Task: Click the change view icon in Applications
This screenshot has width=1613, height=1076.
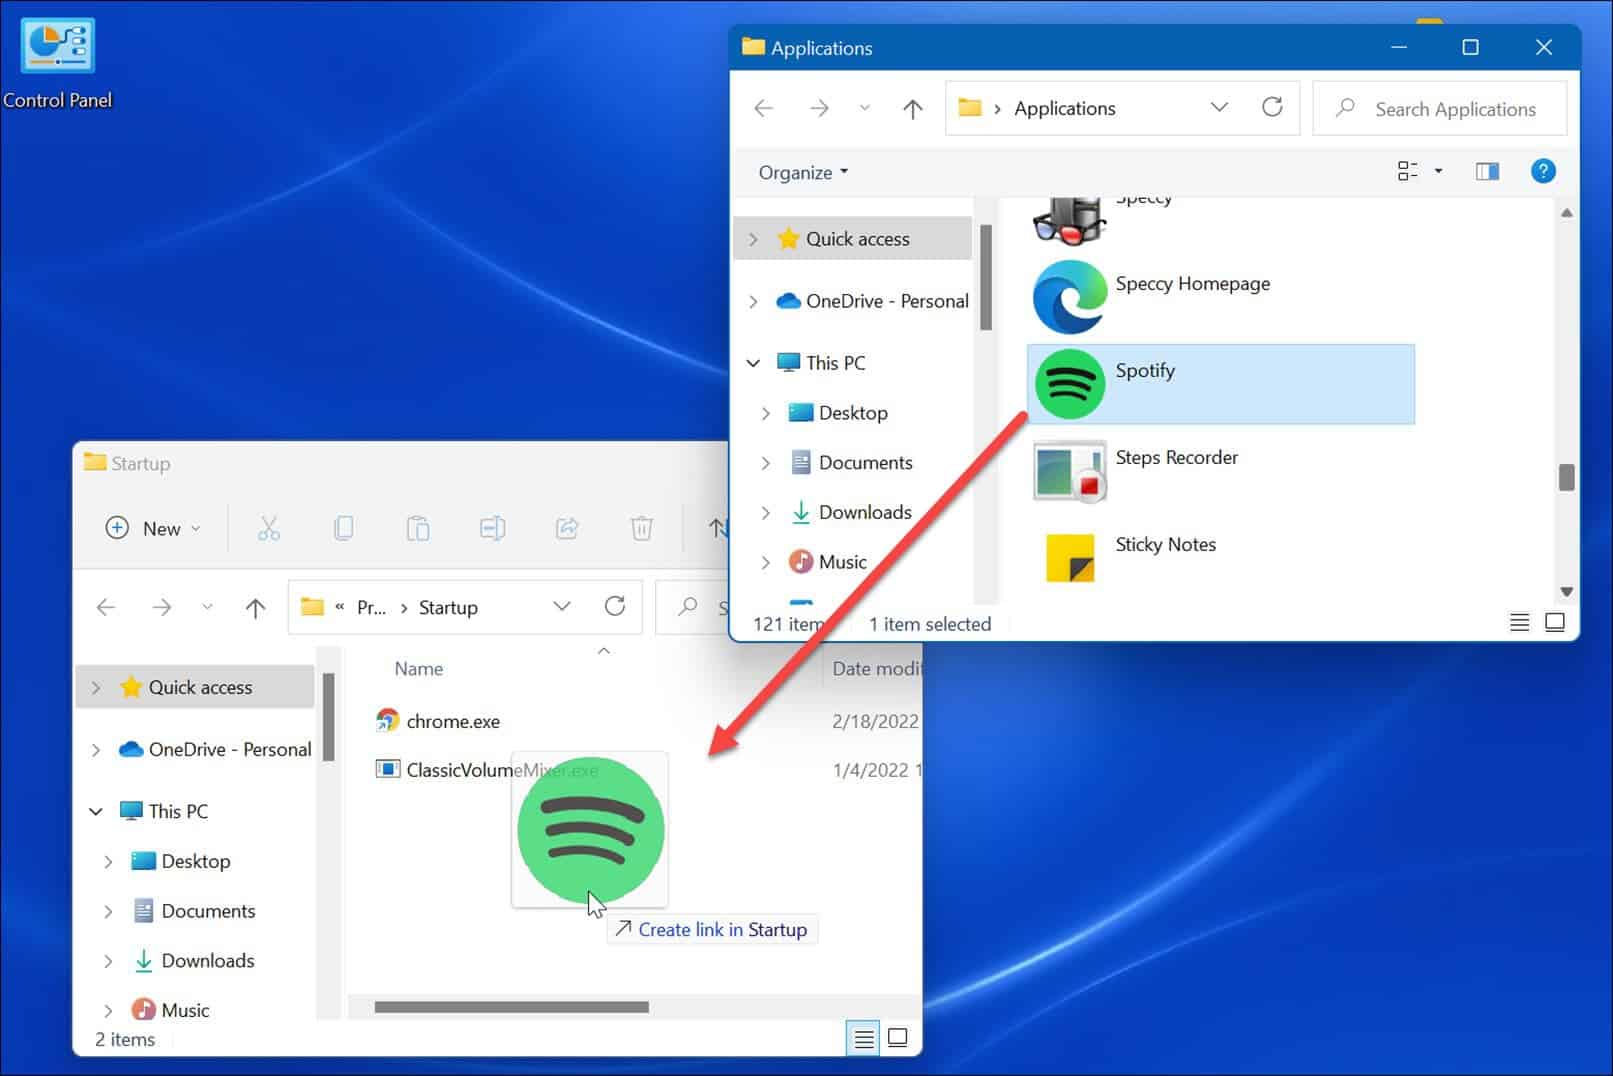Action: [x=1408, y=172]
